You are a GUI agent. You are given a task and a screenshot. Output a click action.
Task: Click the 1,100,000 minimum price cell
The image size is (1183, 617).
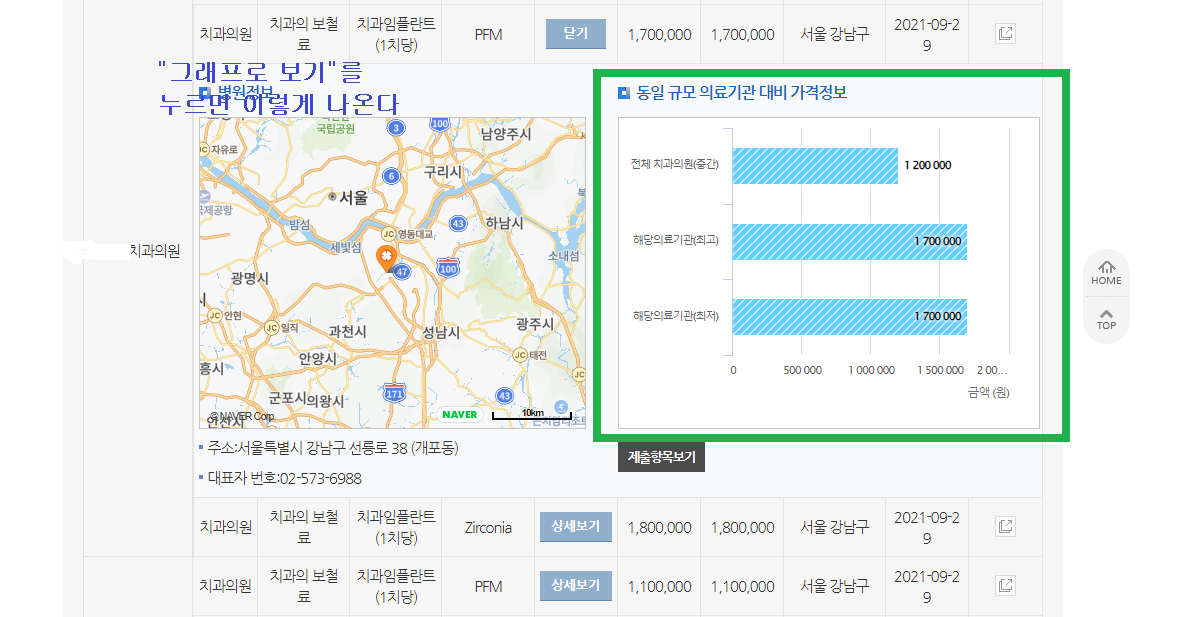point(659,586)
